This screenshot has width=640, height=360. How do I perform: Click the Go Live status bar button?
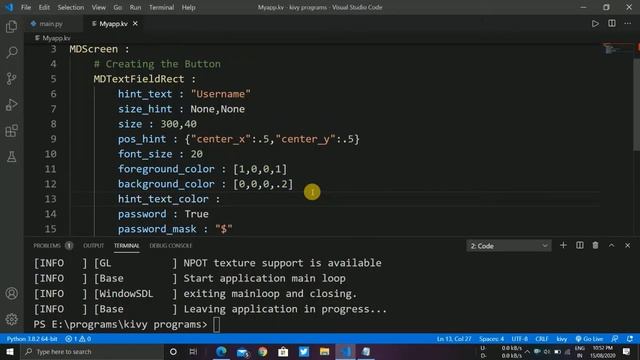pyautogui.click(x=589, y=339)
